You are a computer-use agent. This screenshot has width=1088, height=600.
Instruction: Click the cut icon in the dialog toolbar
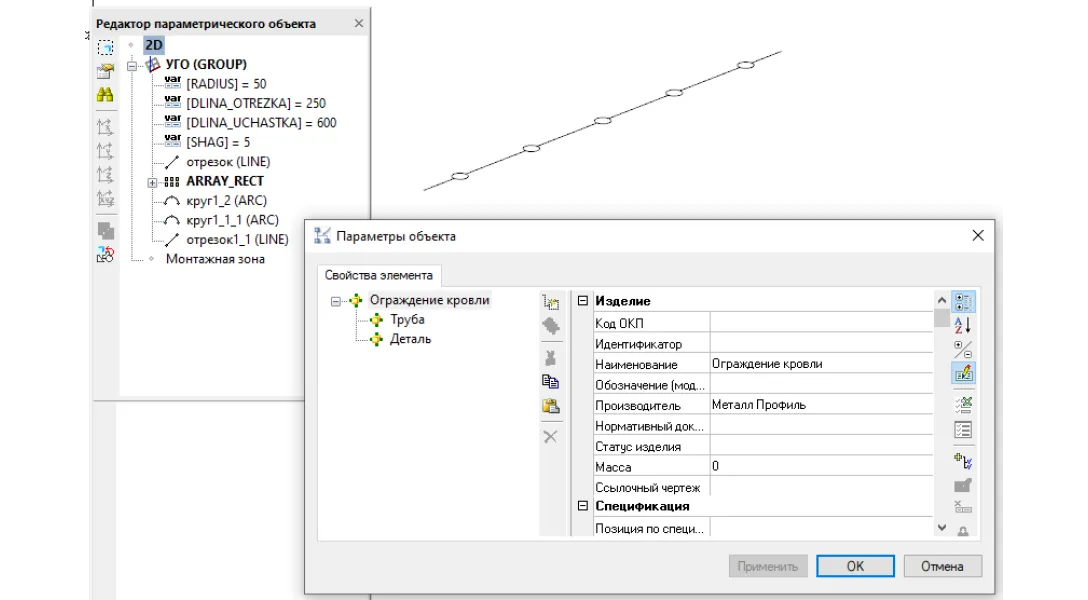click(551, 358)
